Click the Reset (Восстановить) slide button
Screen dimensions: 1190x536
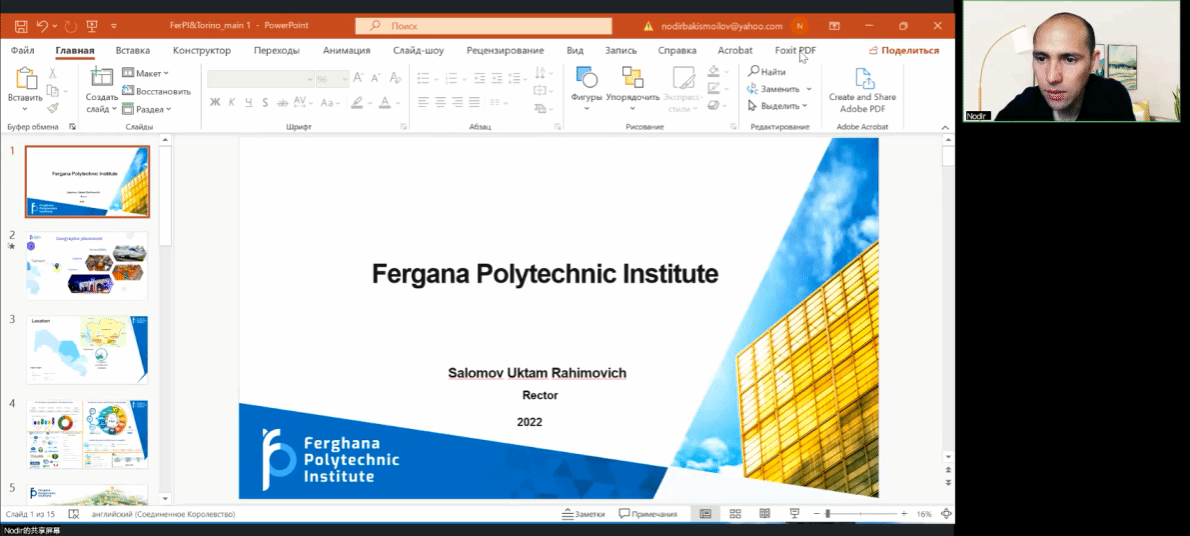tap(155, 91)
